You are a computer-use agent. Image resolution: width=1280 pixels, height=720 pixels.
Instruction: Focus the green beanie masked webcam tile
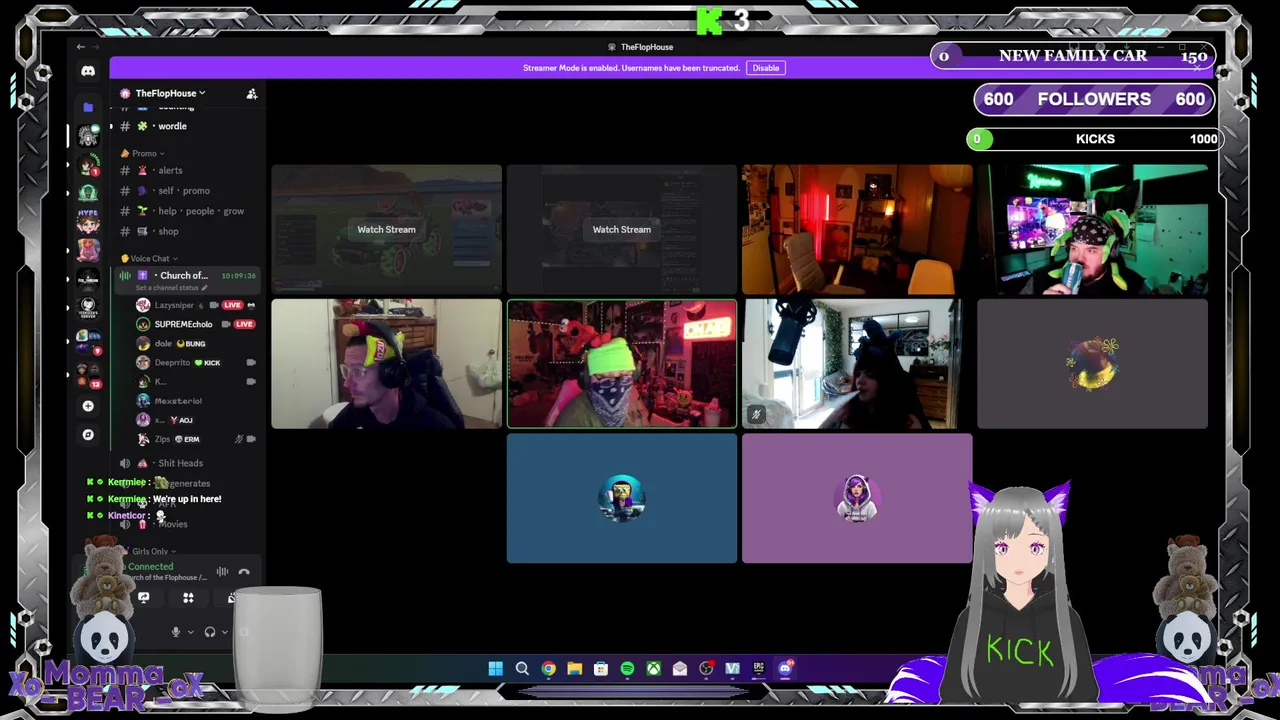coord(622,364)
